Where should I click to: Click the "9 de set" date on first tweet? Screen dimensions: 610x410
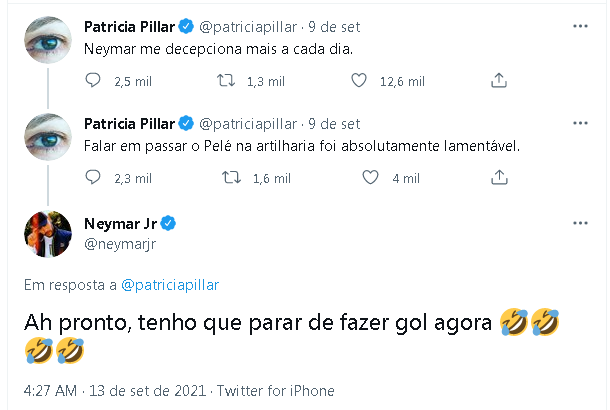point(335,25)
